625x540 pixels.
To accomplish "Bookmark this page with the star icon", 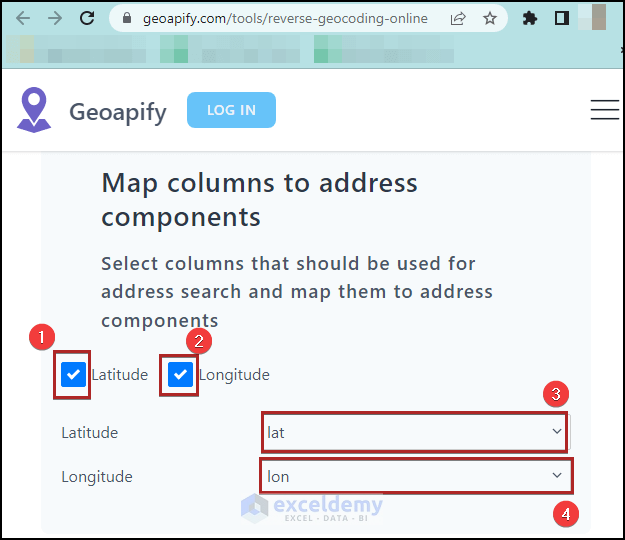I will [x=490, y=18].
